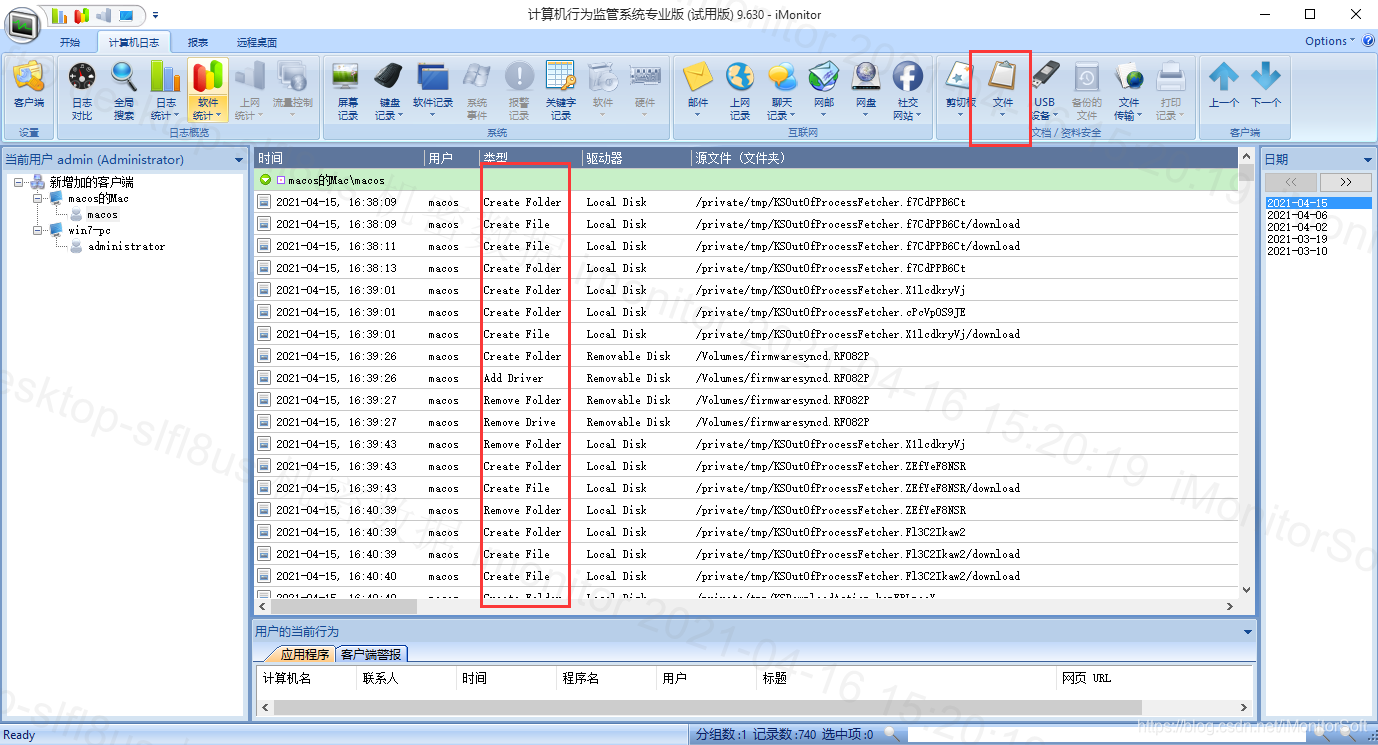Open 上网记录 web history
This screenshot has height=745, width=1378.
pyautogui.click(x=740, y=90)
